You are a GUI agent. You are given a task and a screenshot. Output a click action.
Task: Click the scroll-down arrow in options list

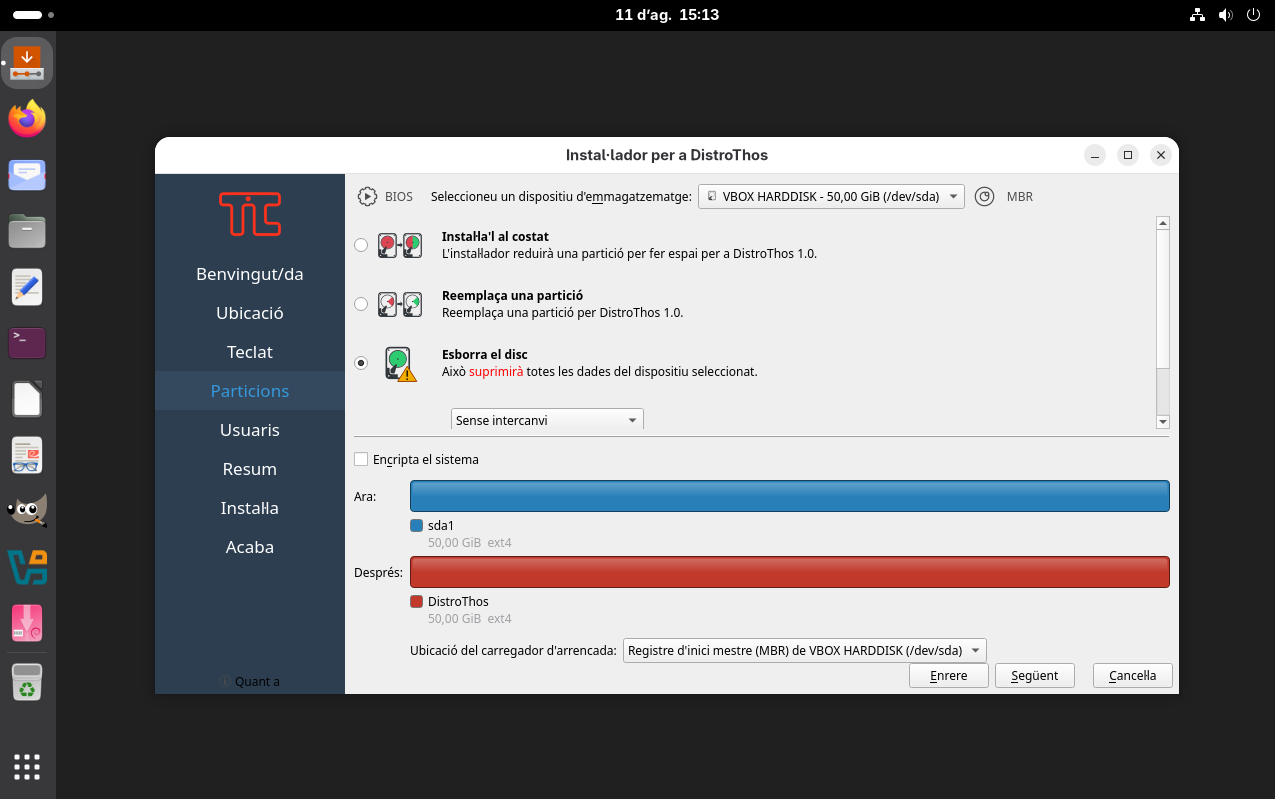click(x=1163, y=422)
